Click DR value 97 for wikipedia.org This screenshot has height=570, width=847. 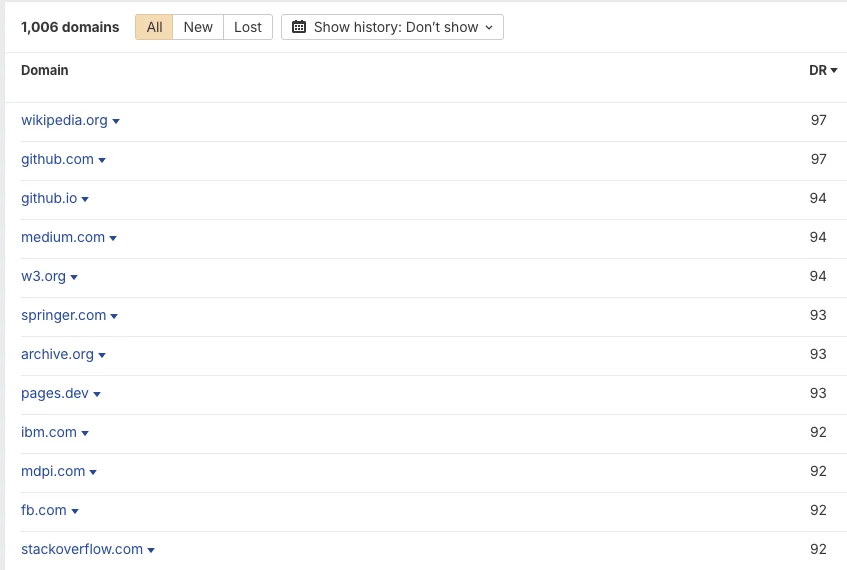[818, 120]
